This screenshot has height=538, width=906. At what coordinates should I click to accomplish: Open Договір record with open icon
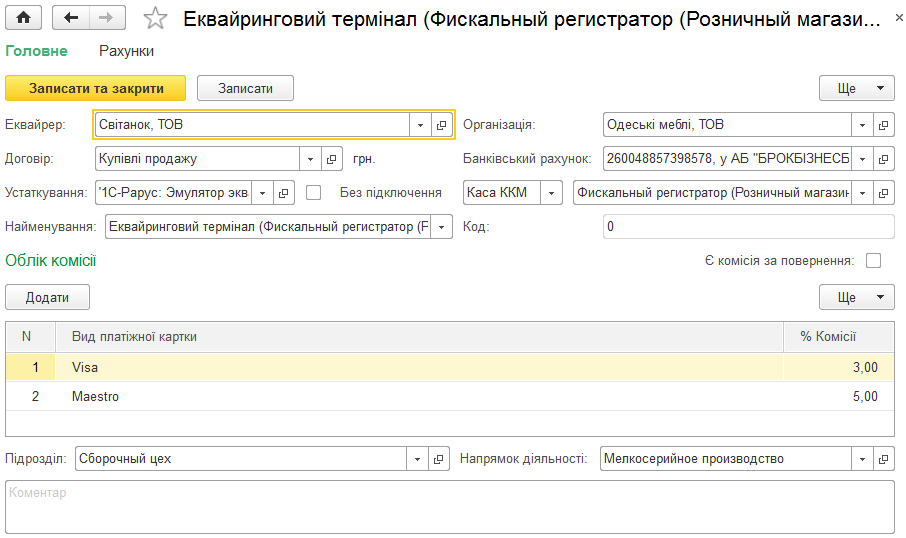(332, 159)
